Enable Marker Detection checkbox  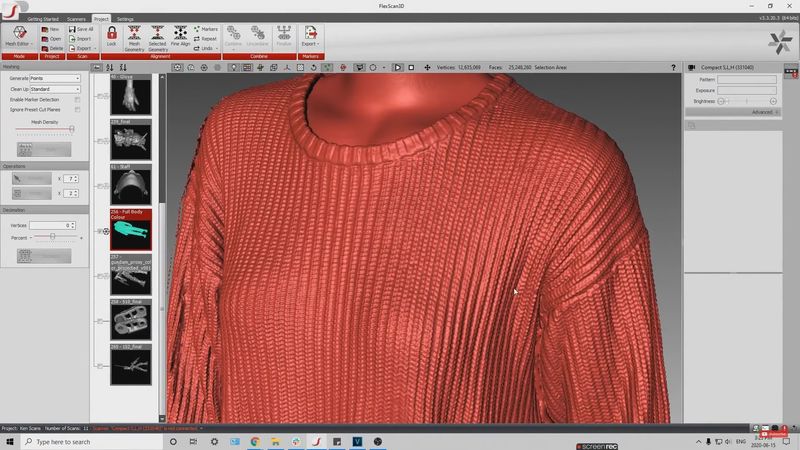tap(78, 100)
